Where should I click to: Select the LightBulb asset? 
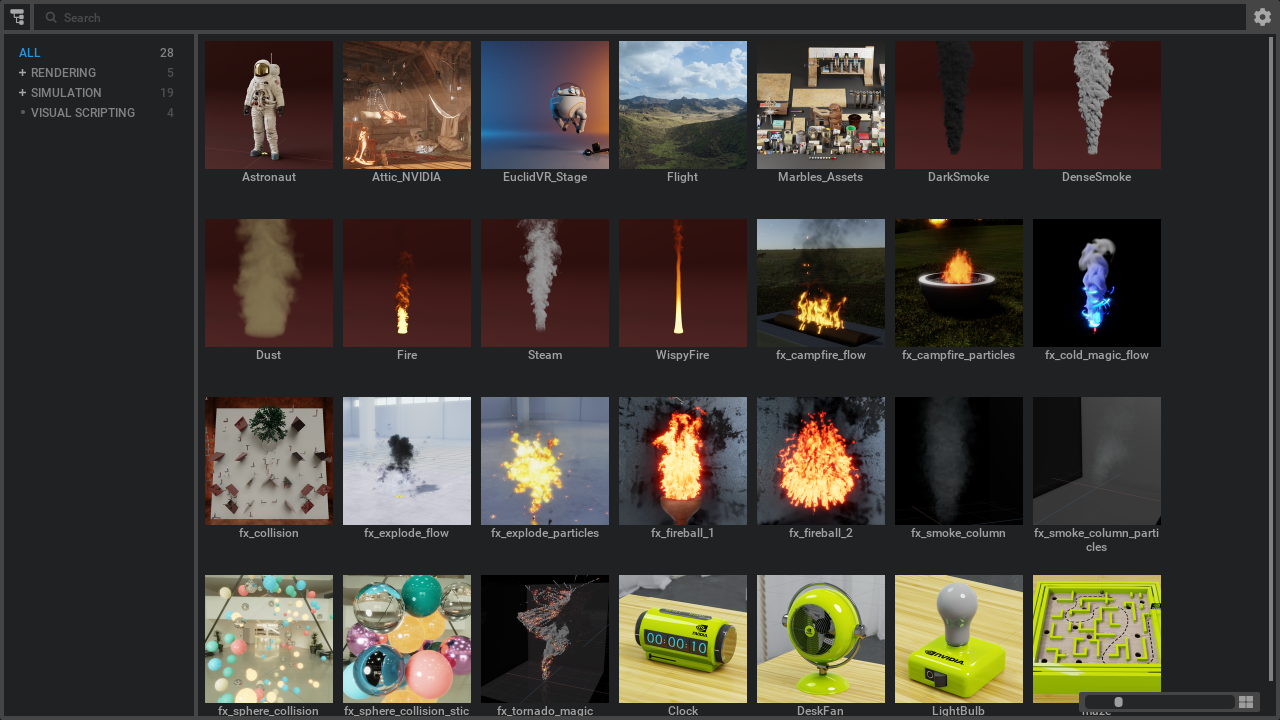click(x=959, y=639)
